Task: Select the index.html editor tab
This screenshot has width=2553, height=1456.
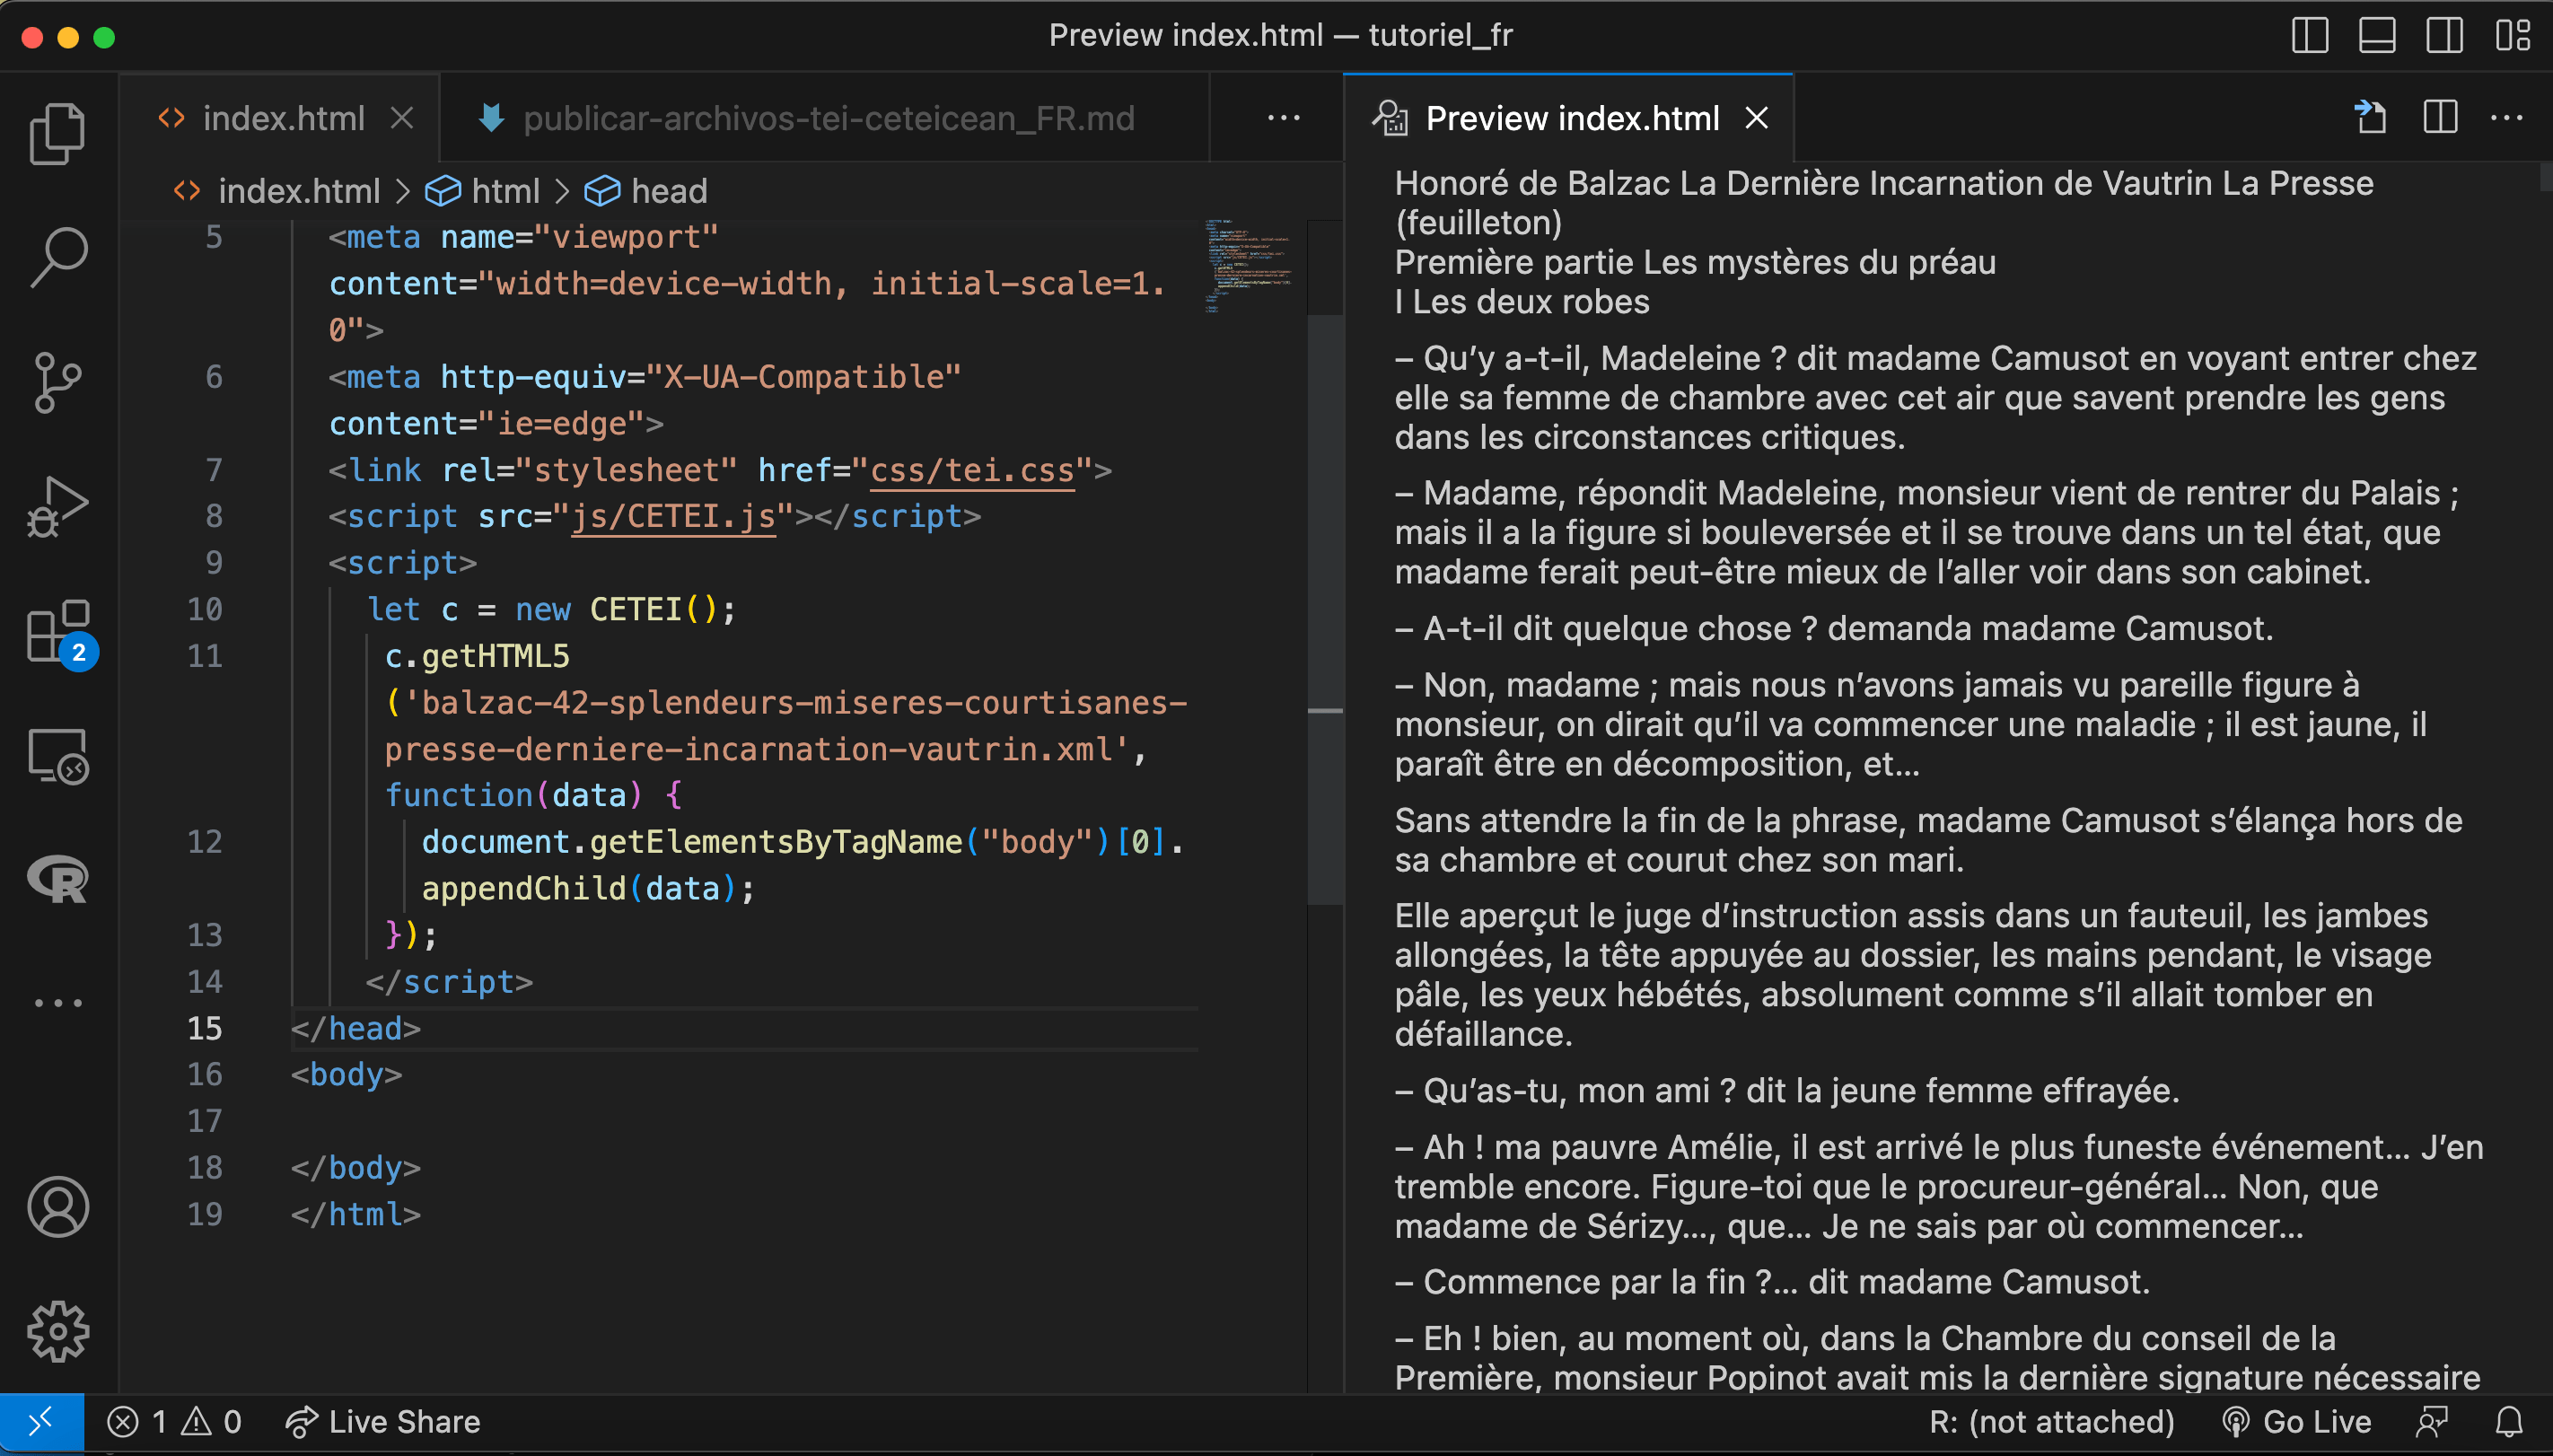Action: [x=283, y=117]
